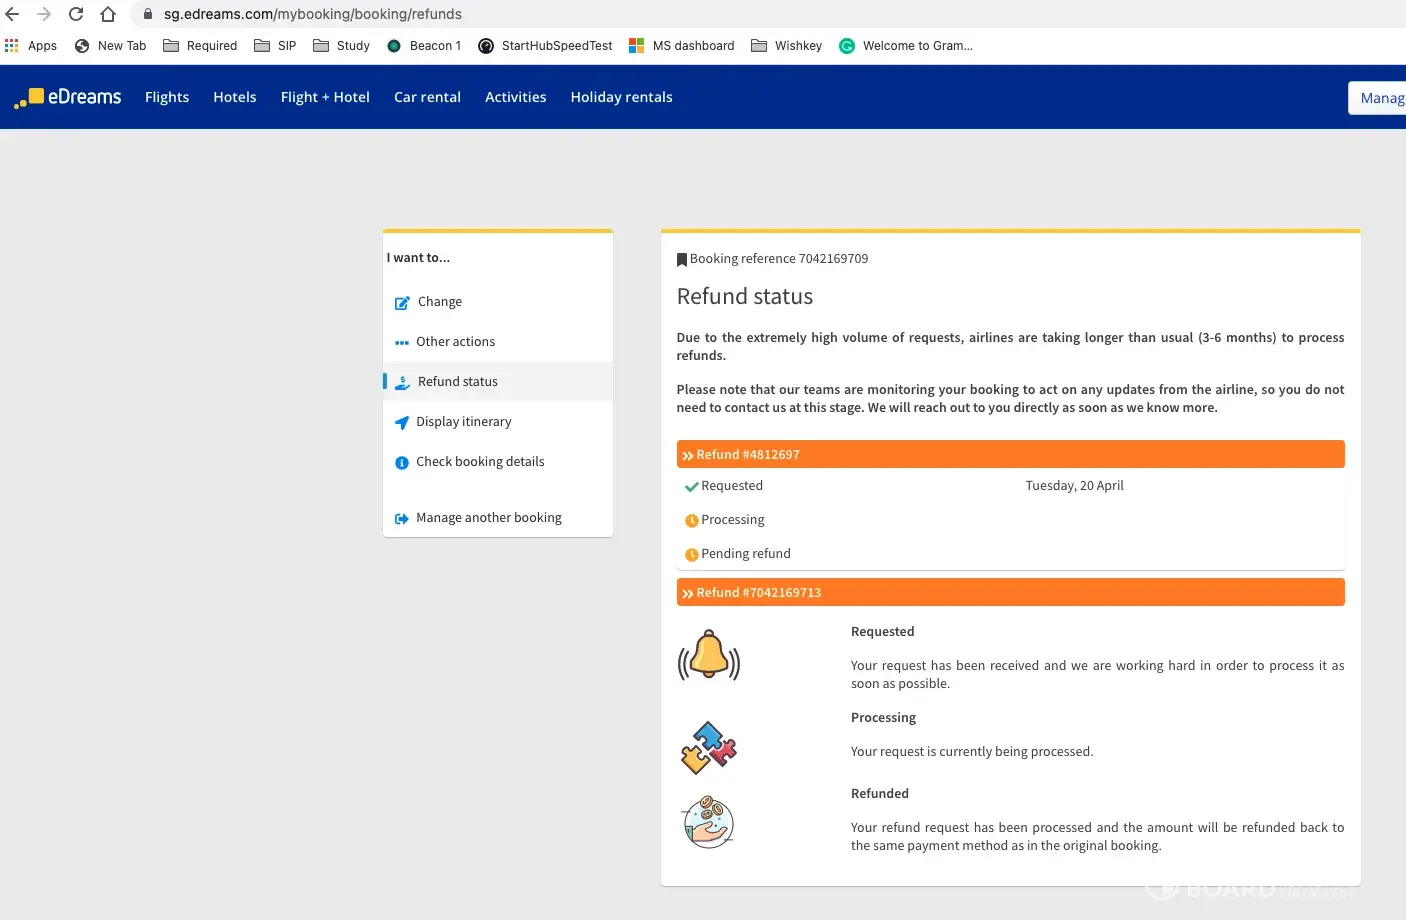Click the paper plane Display itinerary icon
Viewport: 1406px width, 920px height.
pyautogui.click(x=402, y=422)
